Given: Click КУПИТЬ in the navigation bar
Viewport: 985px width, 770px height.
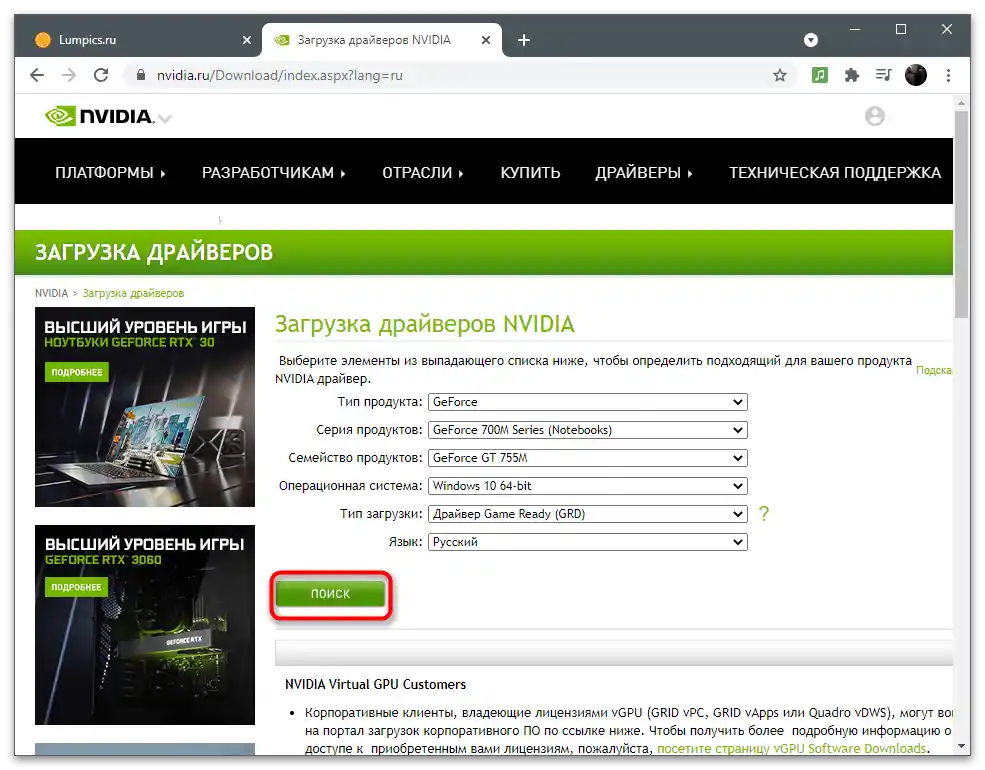Looking at the screenshot, I should coord(530,173).
